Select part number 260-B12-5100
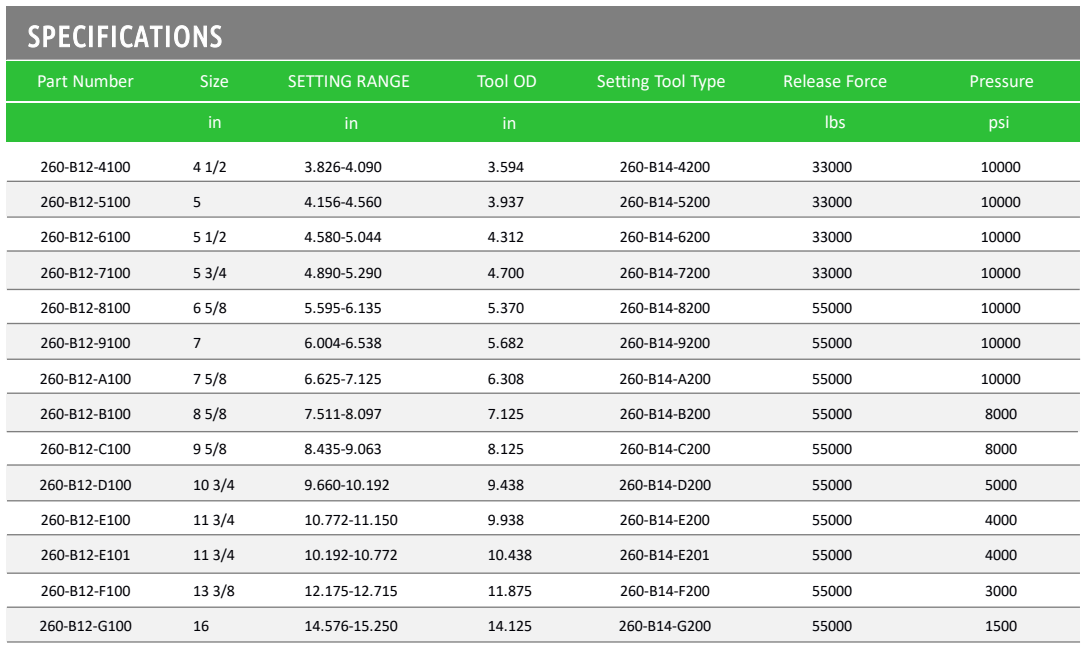 coord(85,202)
